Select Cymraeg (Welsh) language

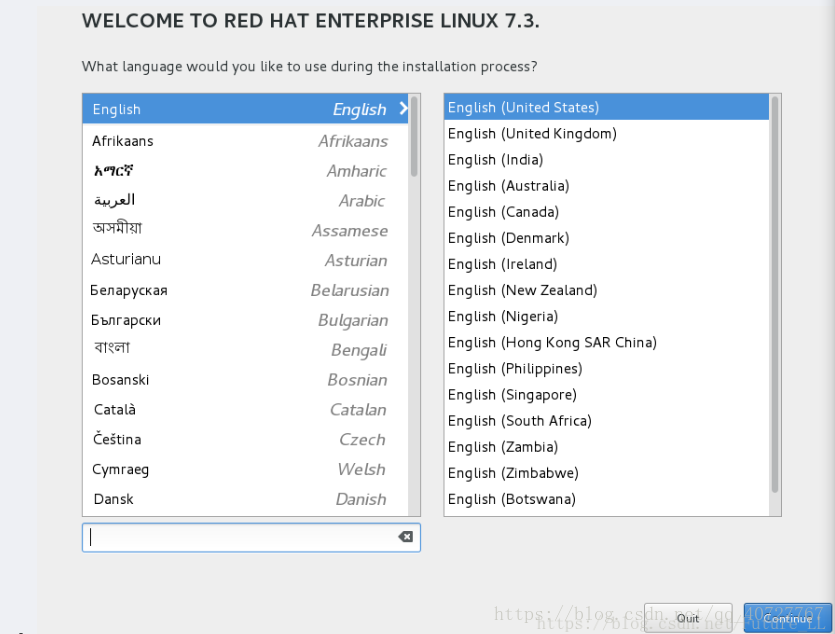pyautogui.click(x=245, y=469)
